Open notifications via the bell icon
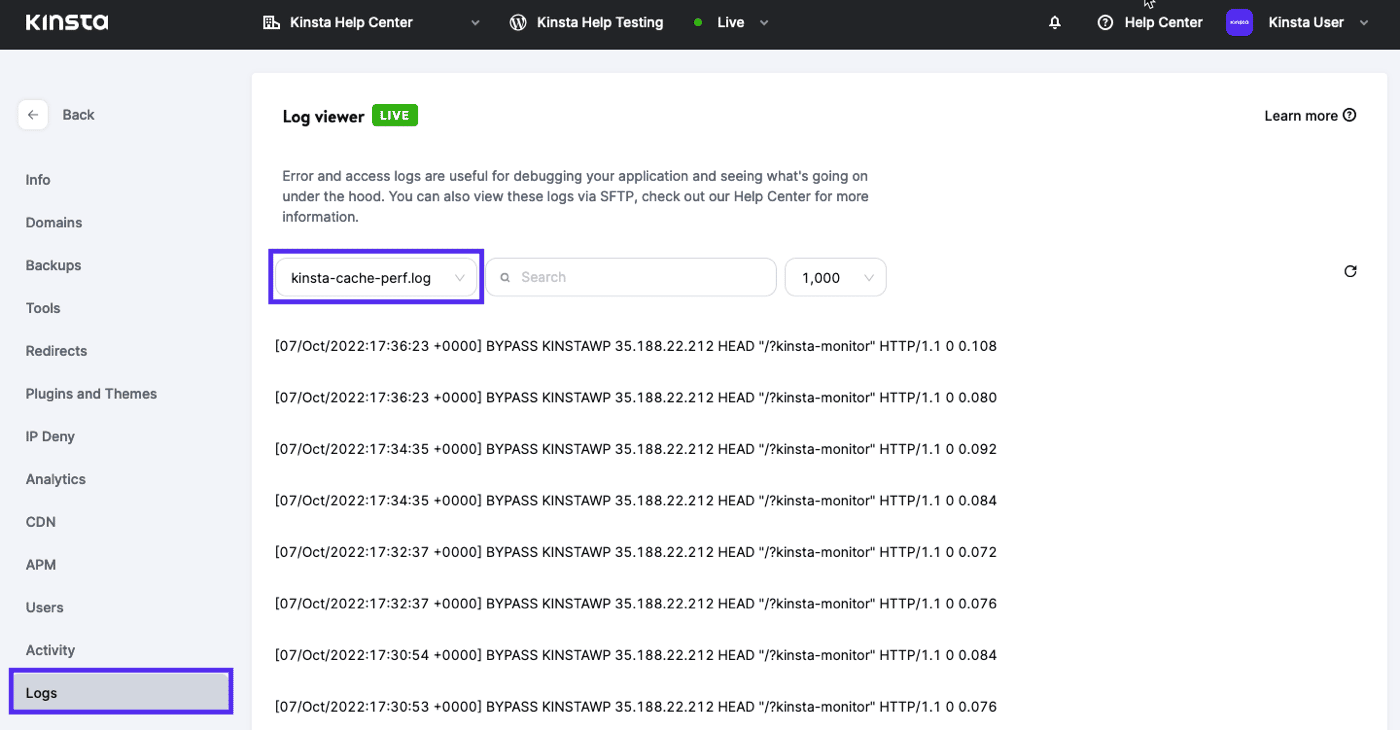This screenshot has width=1400, height=730. click(x=1054, y=21)
